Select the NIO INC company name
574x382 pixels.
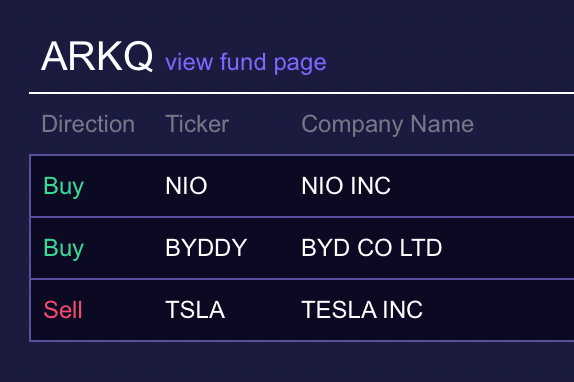pyautogui.click(x=346, y=186)
